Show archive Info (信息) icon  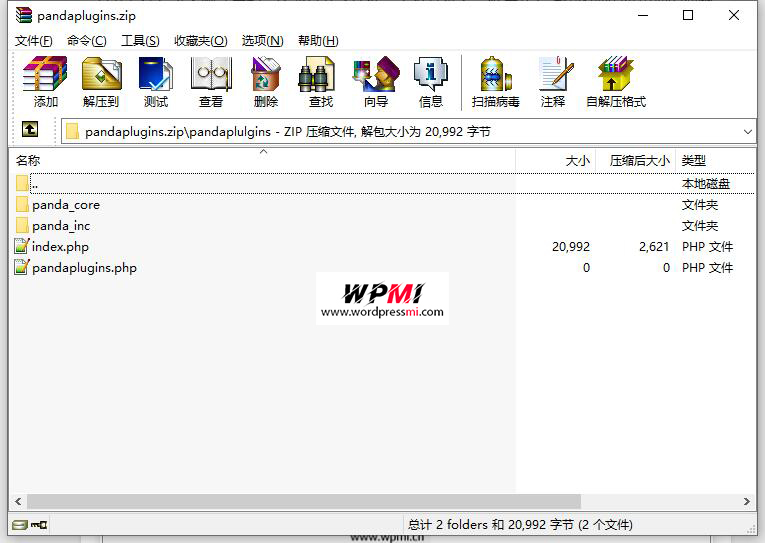[431, 81]
